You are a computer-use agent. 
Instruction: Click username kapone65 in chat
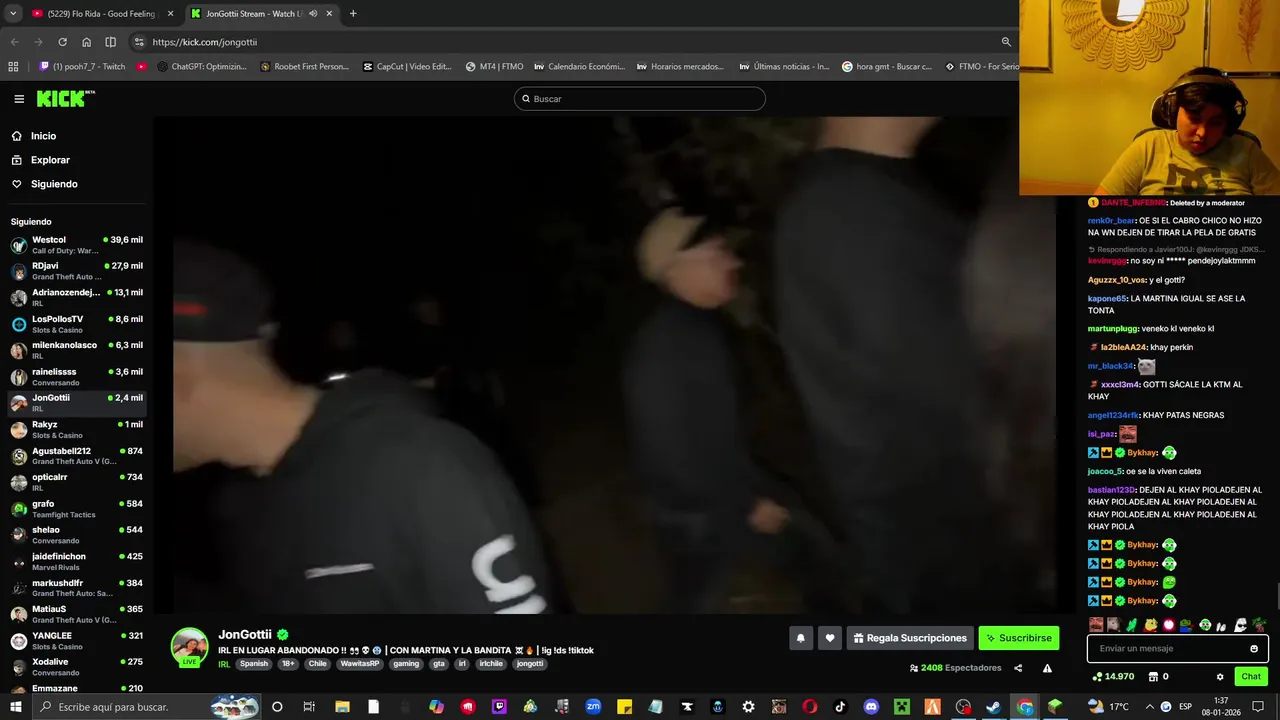(1107, 299)
